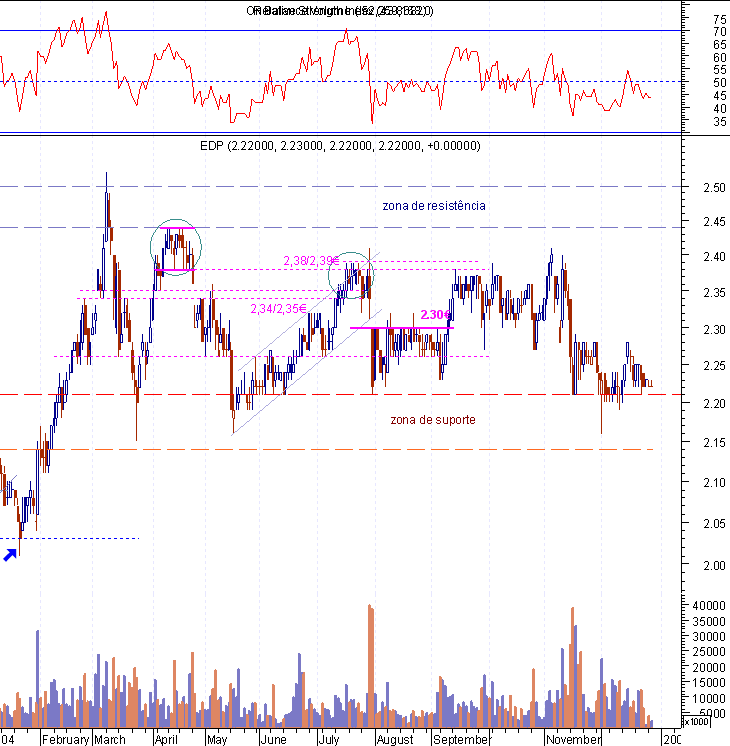
Task: Click the 45 value on RSI axis
Action: [719, 96]
